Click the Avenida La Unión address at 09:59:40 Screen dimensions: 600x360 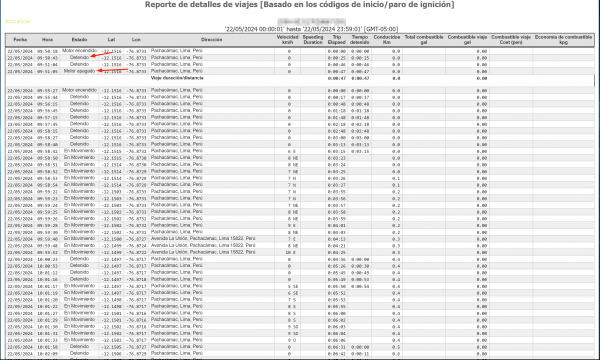coord(203,239)
